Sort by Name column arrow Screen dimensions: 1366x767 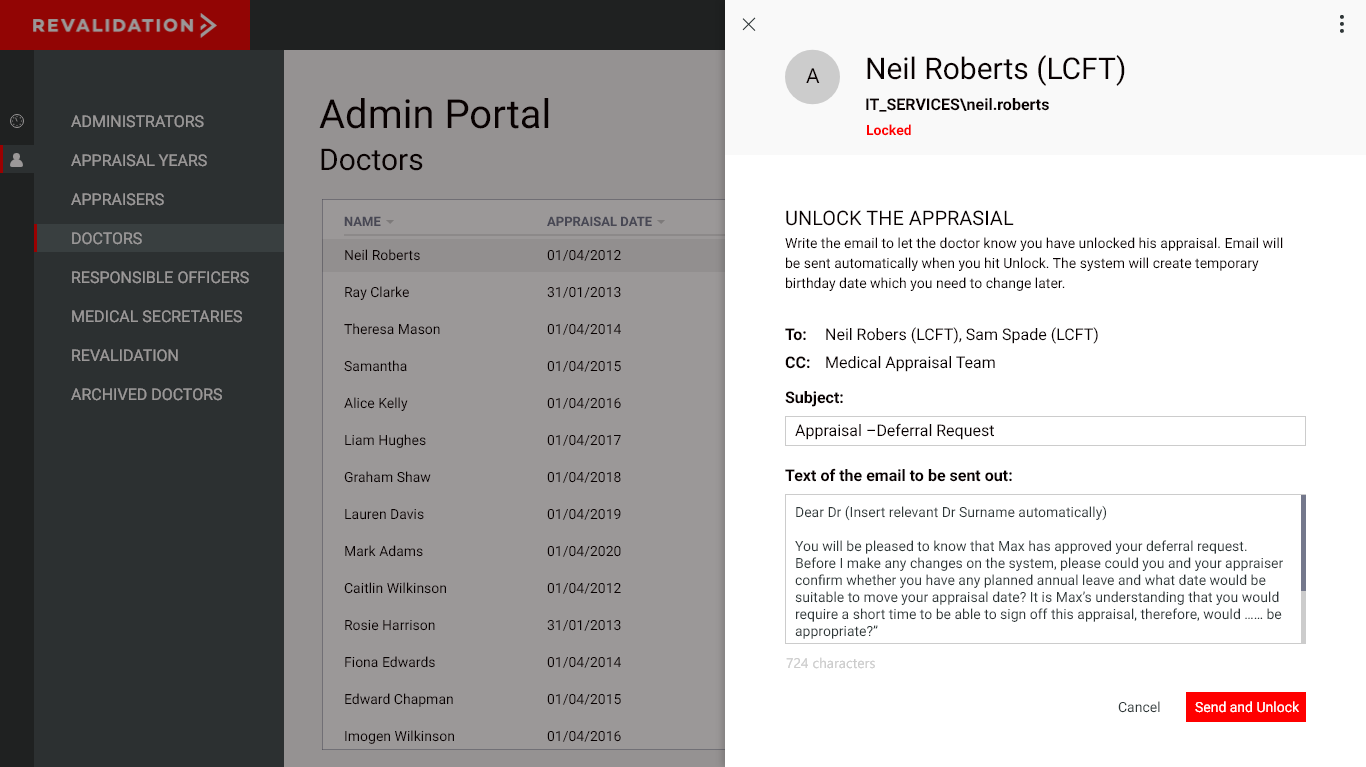(390, 222)
